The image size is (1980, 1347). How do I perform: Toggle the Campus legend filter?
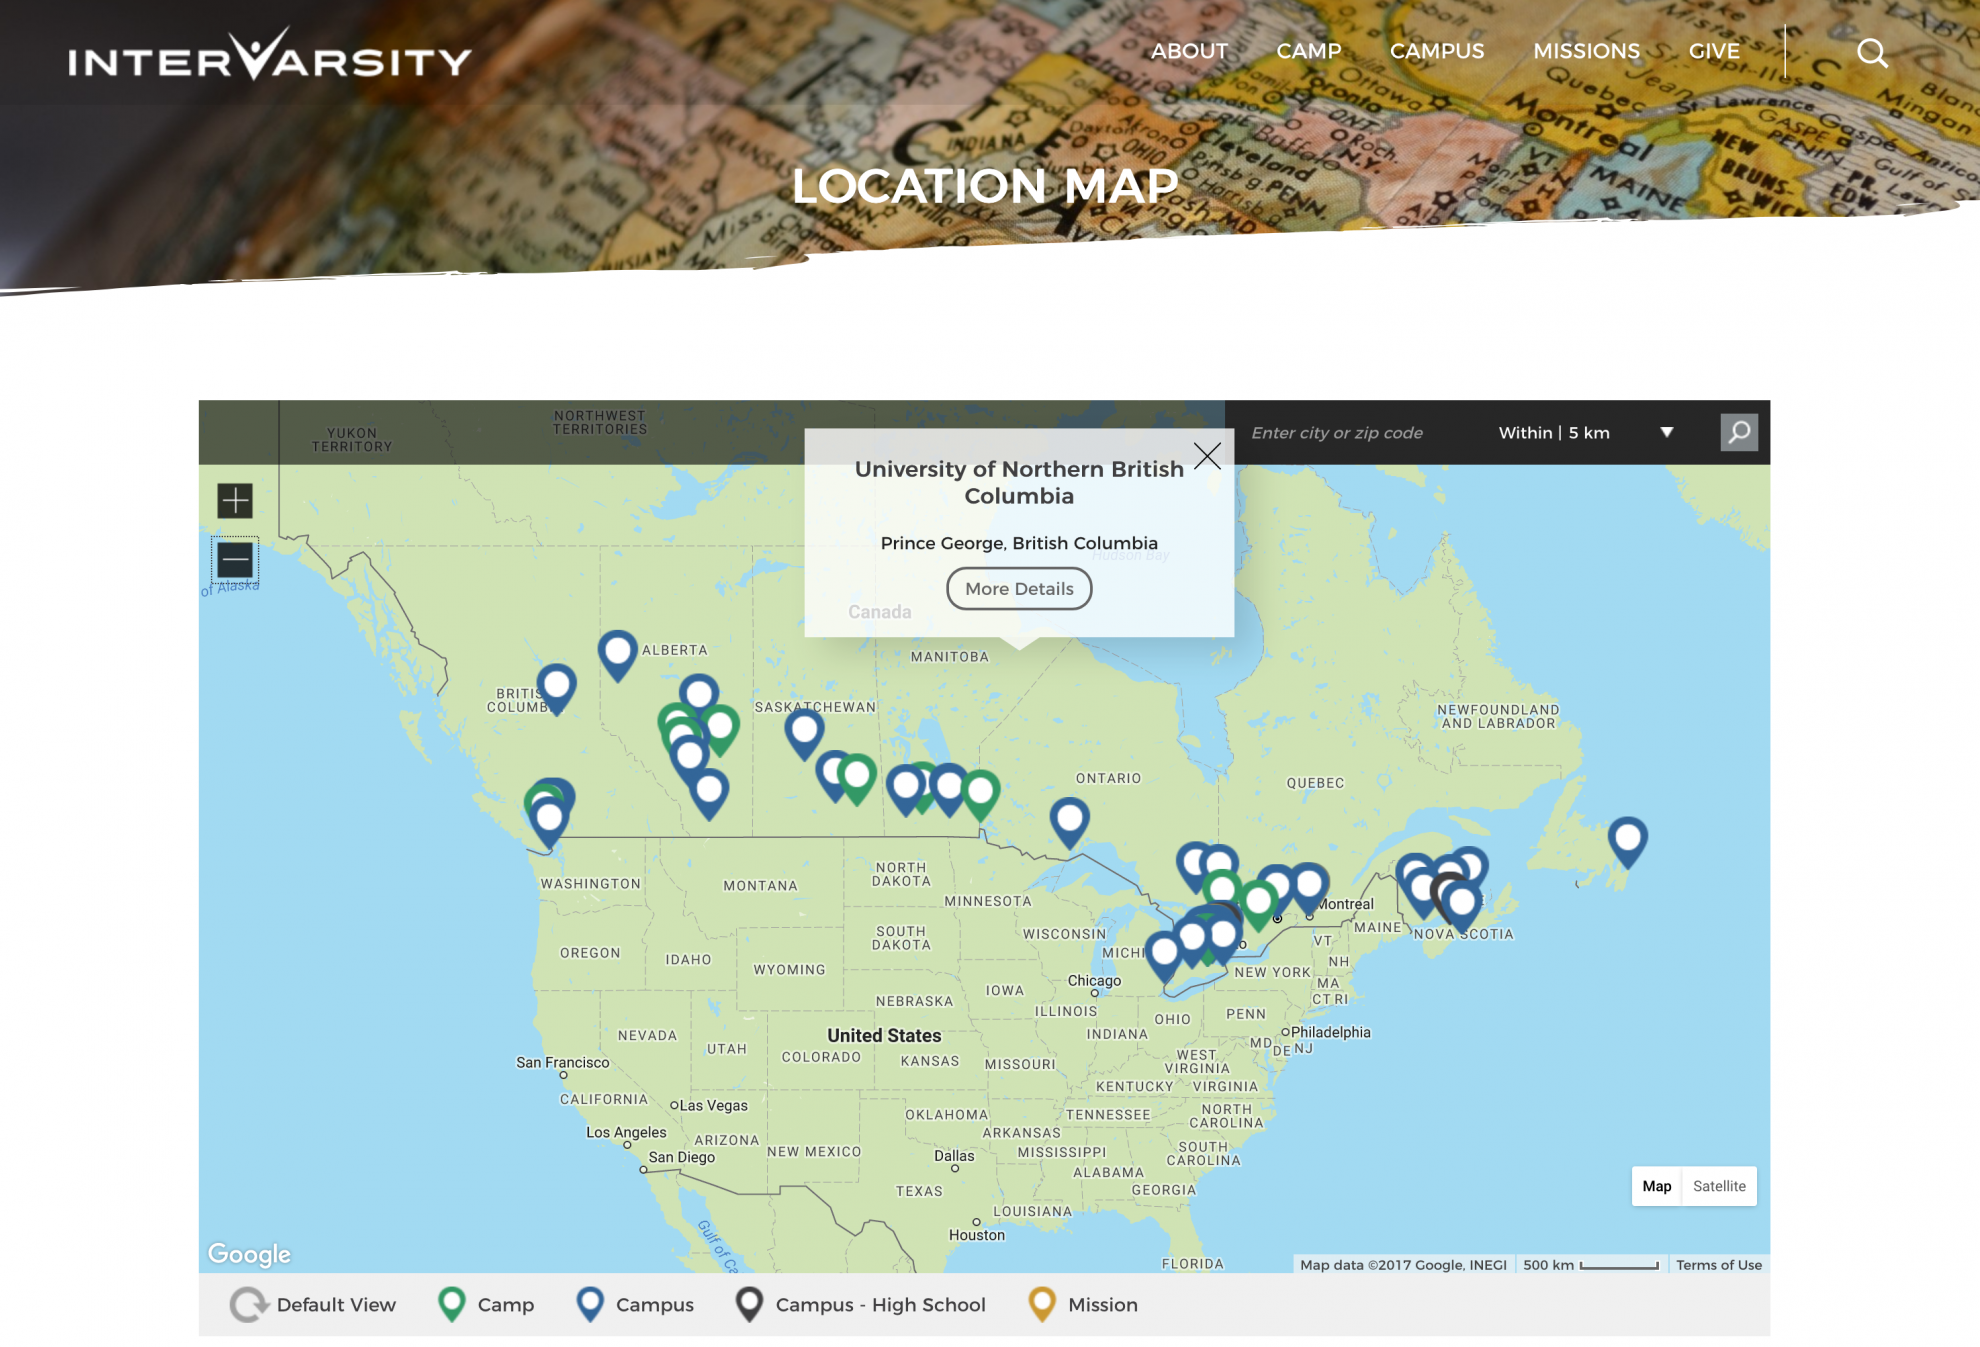point(635,1304)
